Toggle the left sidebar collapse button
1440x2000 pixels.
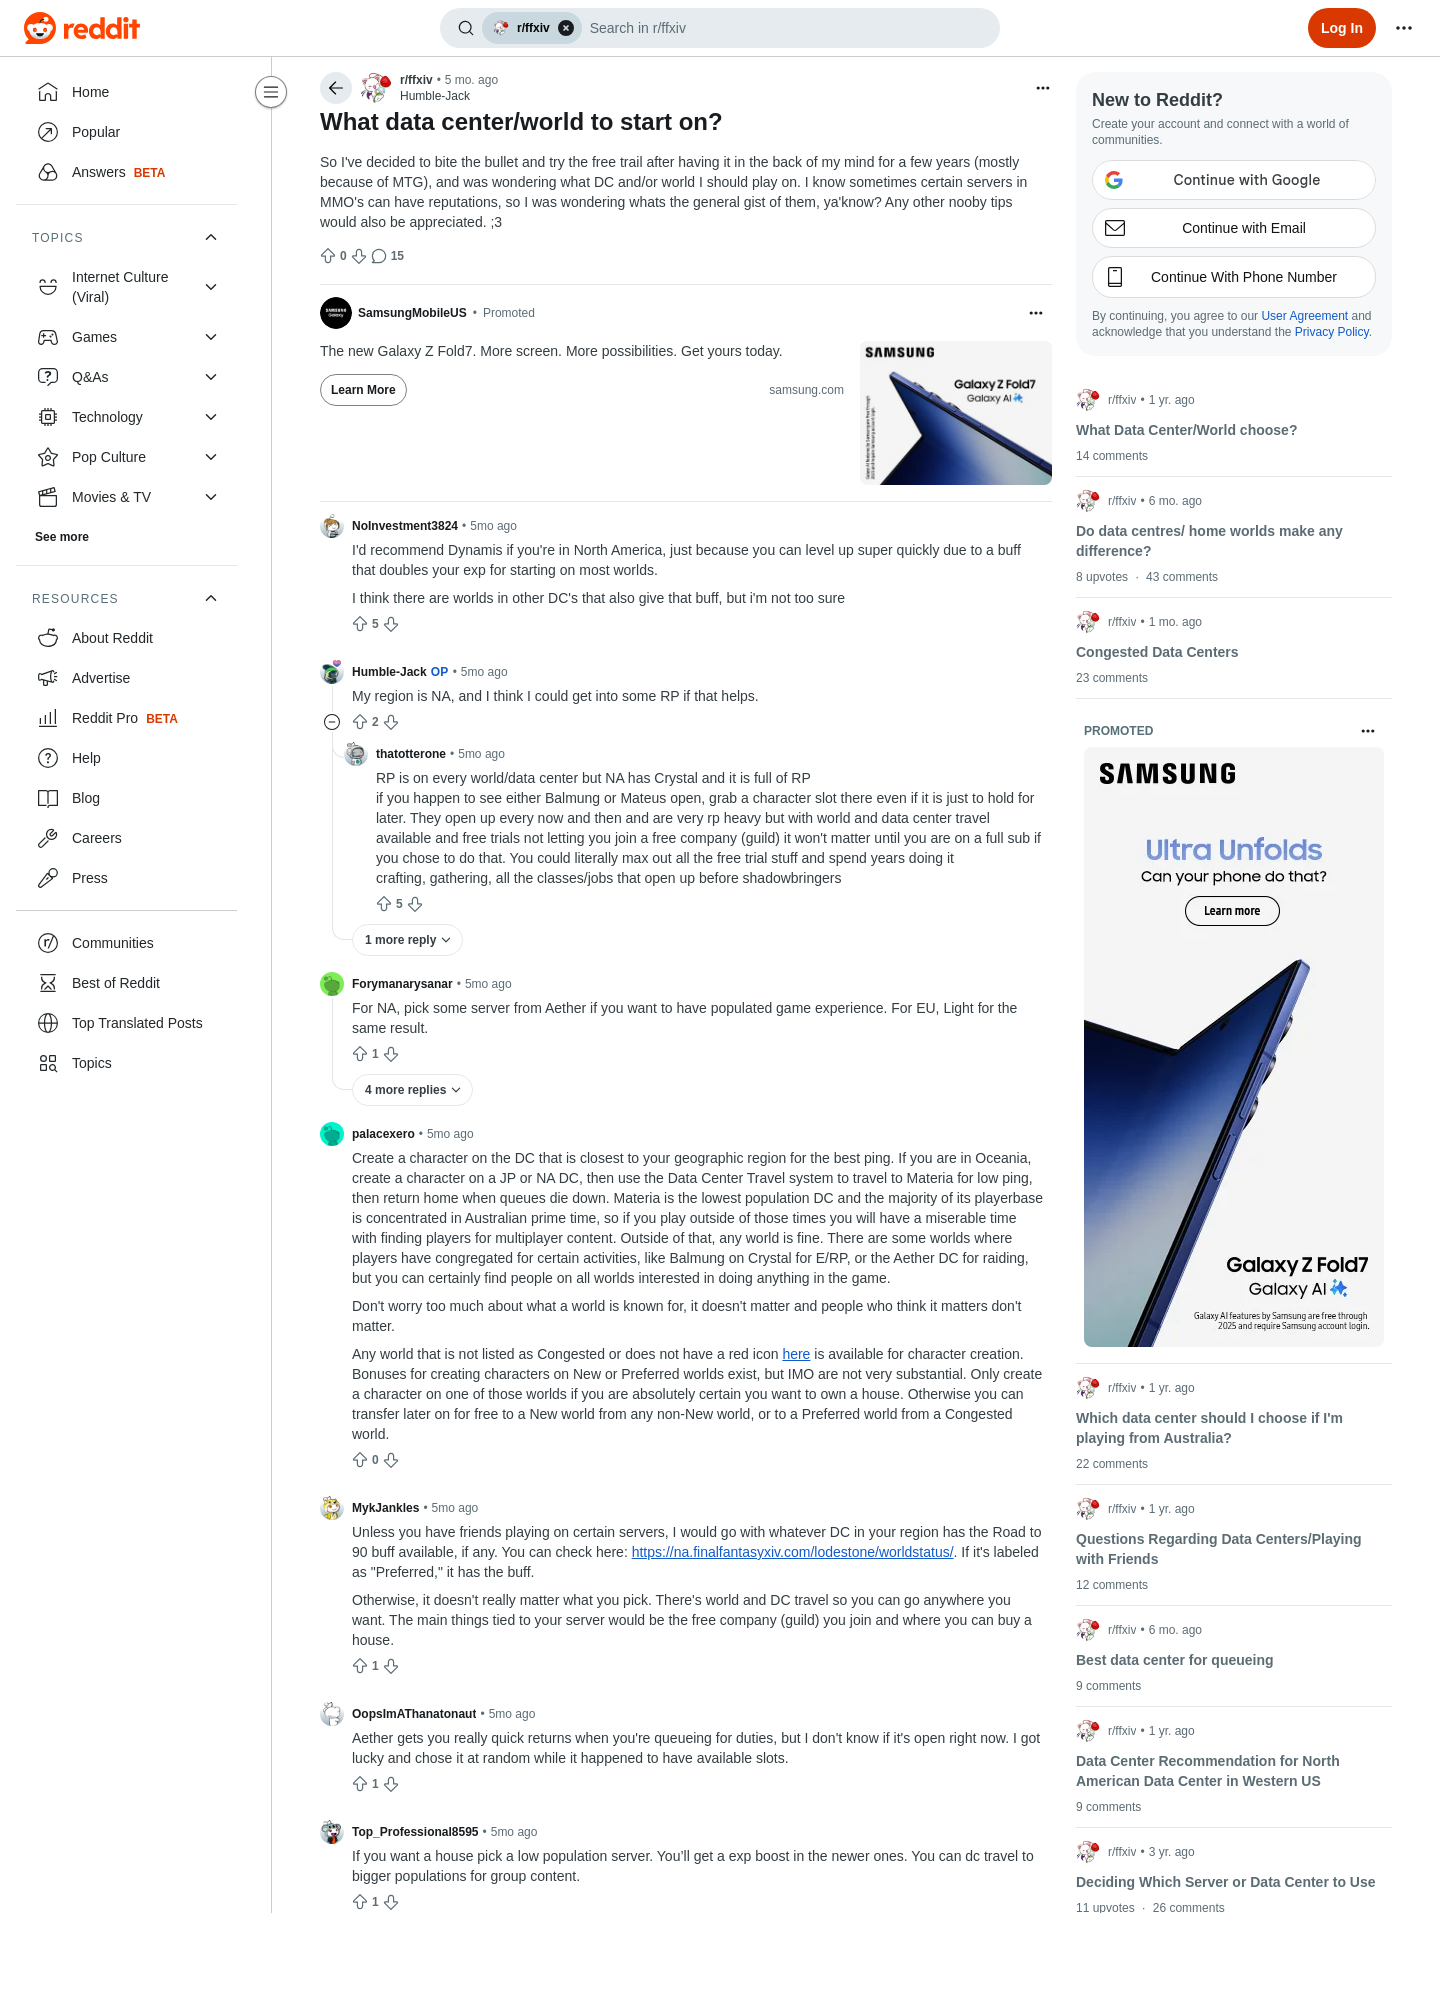(x=271, y=92)
